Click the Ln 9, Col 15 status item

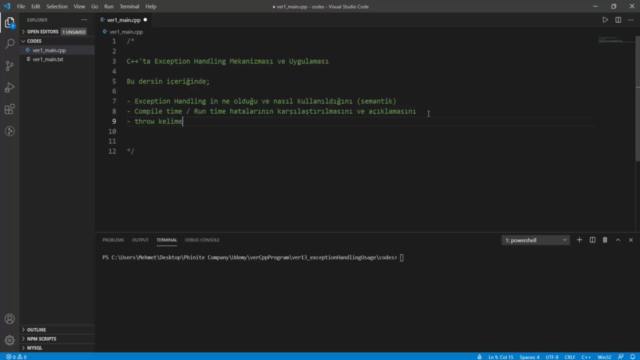[x=501, y=357]
